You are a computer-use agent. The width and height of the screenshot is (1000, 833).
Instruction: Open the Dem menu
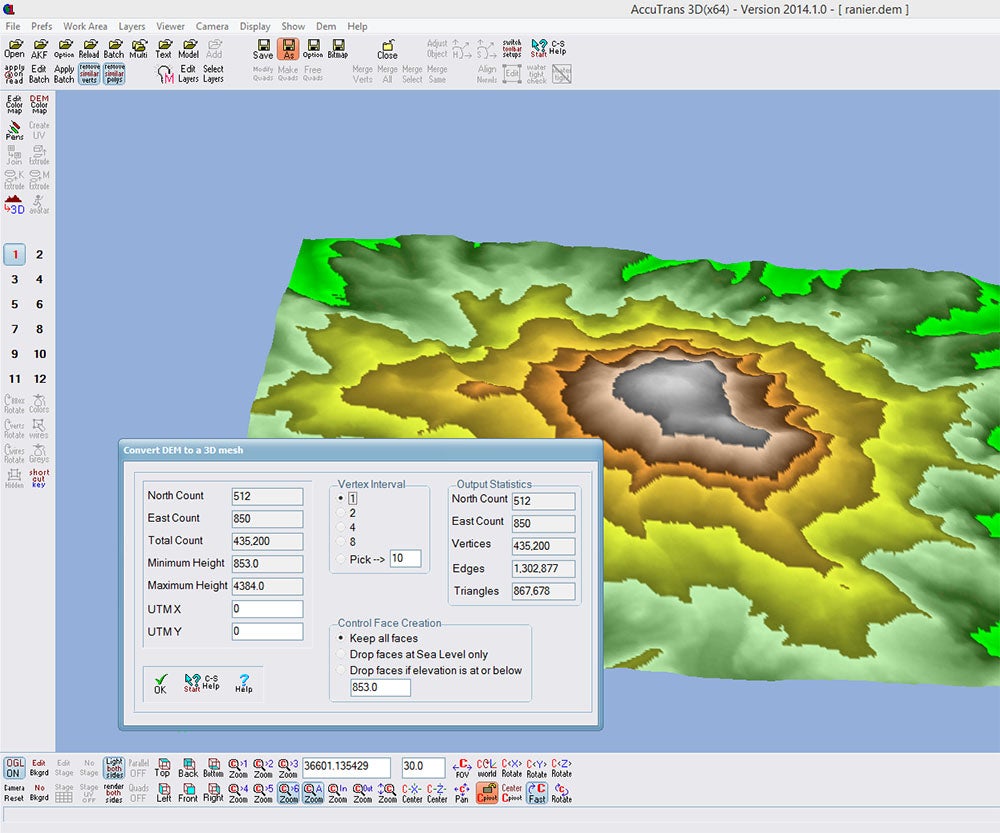pos(326,26)
